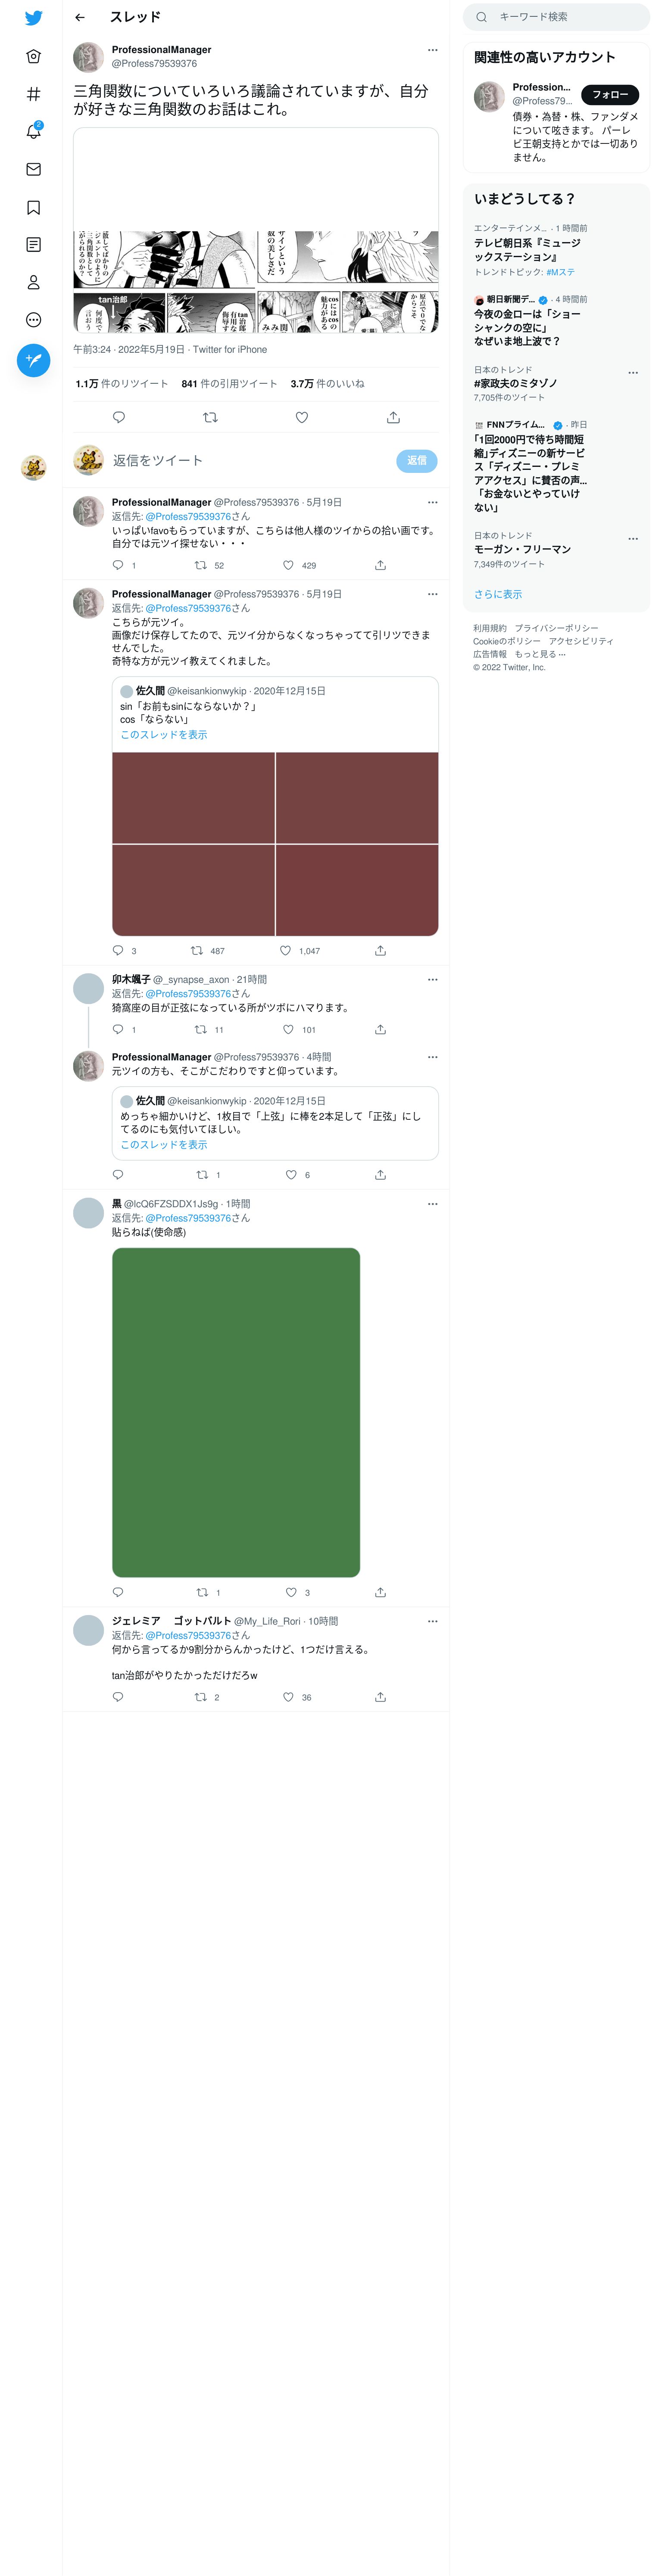The image size is (662, 2576).
Task: Open options for #家政夫のミタゾノ trend
Action: (x=632, y=372)
